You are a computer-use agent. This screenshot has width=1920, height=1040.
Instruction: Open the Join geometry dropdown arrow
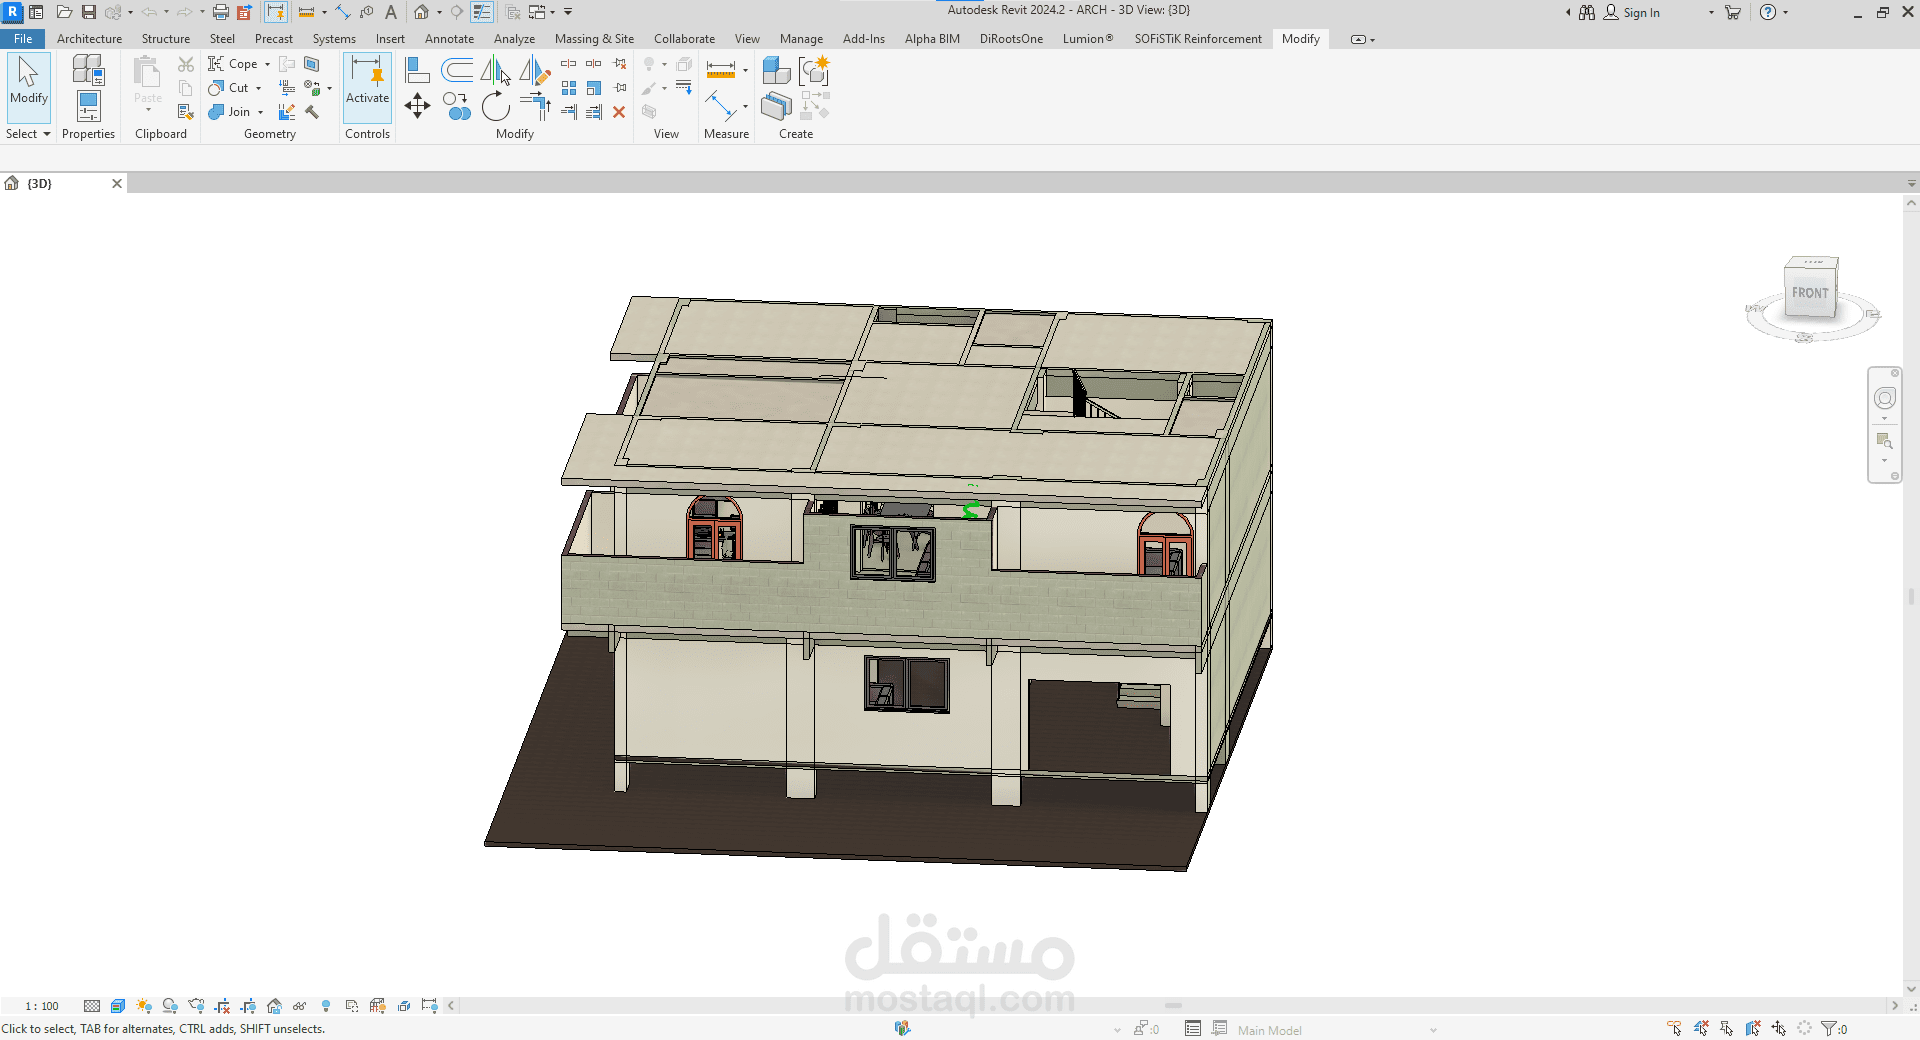260,112
